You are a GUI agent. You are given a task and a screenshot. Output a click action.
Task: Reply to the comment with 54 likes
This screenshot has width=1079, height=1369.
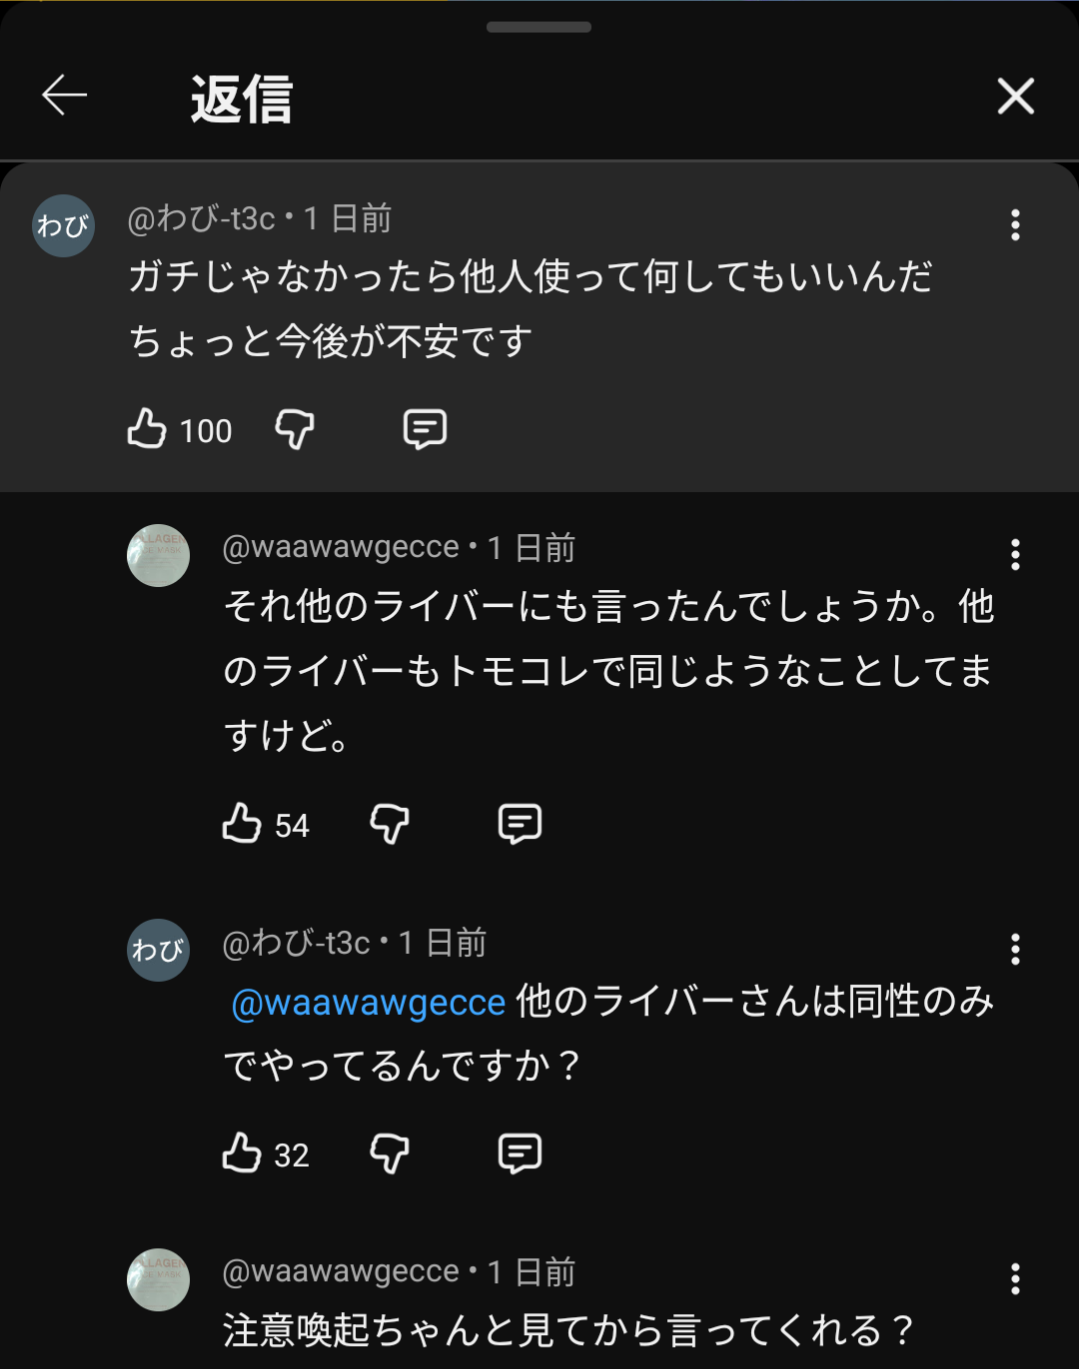coord(519,824)
